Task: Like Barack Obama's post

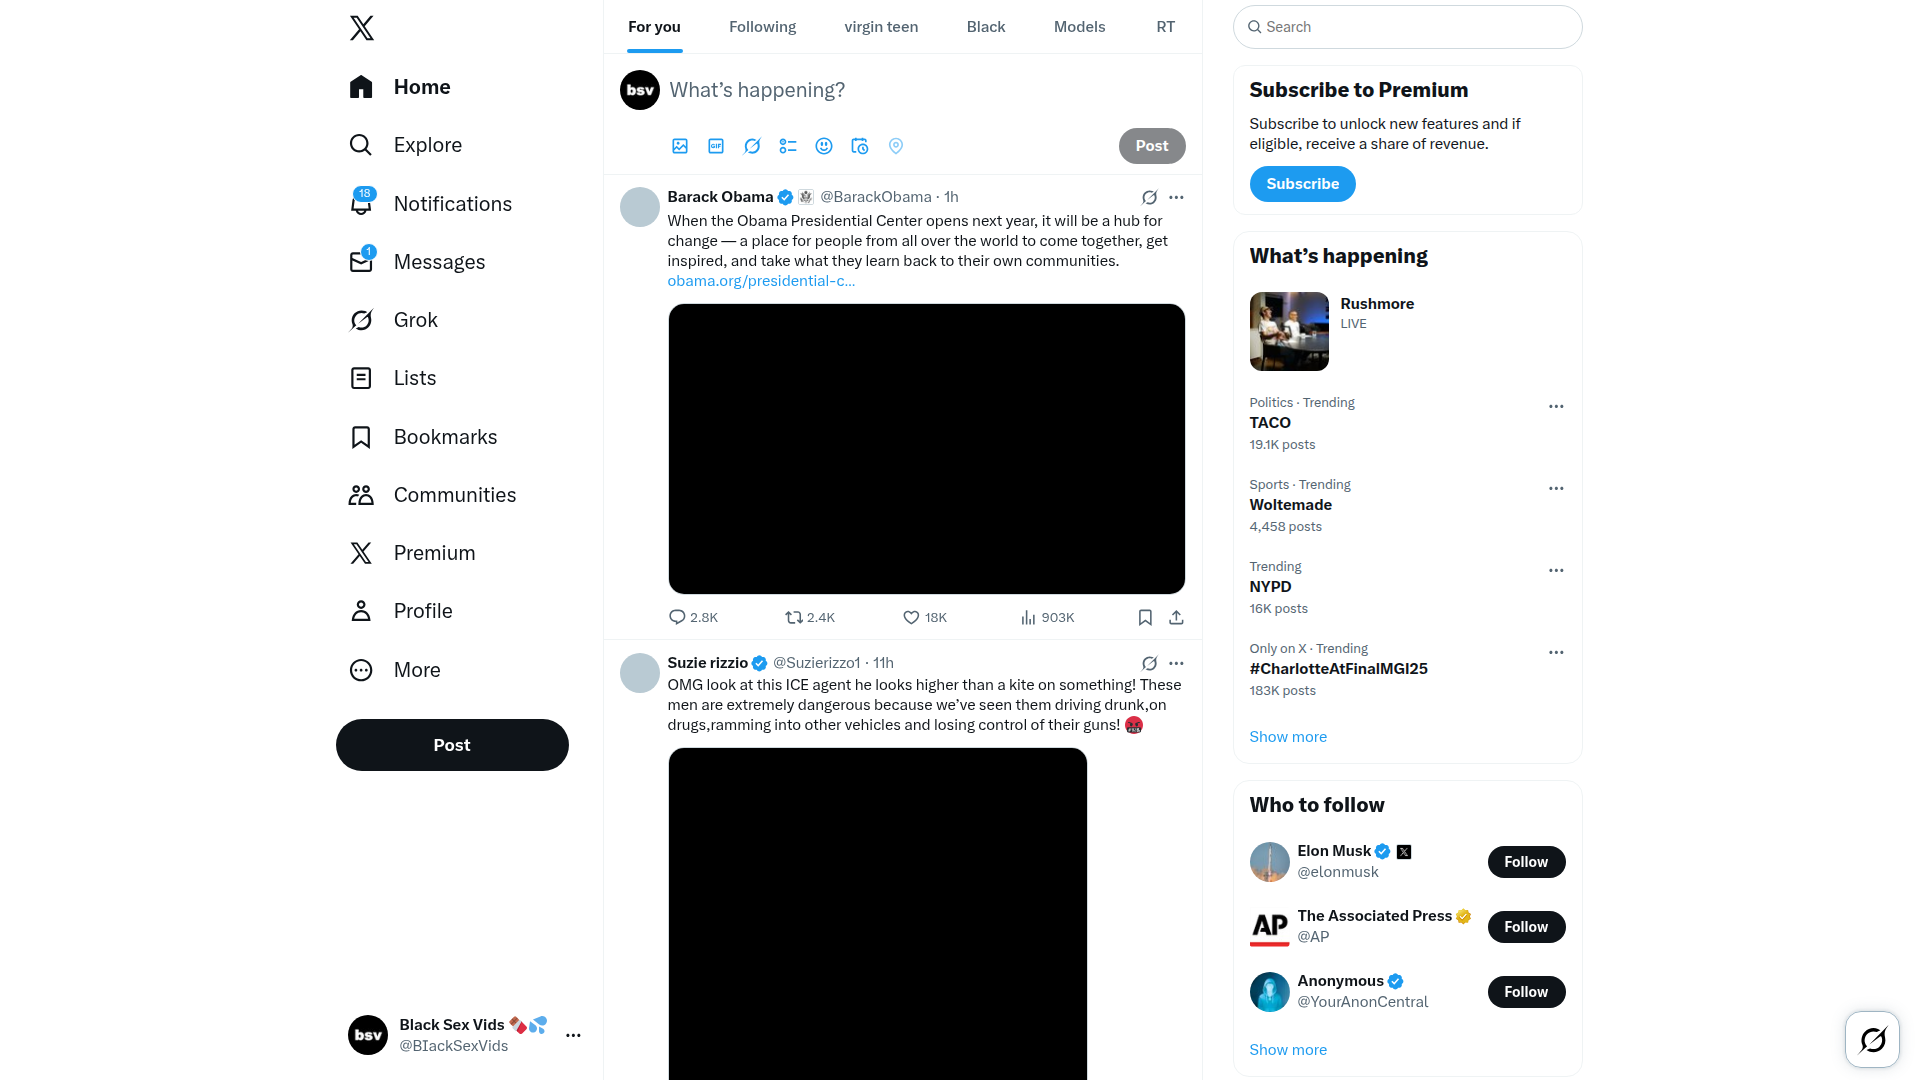Action: coord(925,618)
